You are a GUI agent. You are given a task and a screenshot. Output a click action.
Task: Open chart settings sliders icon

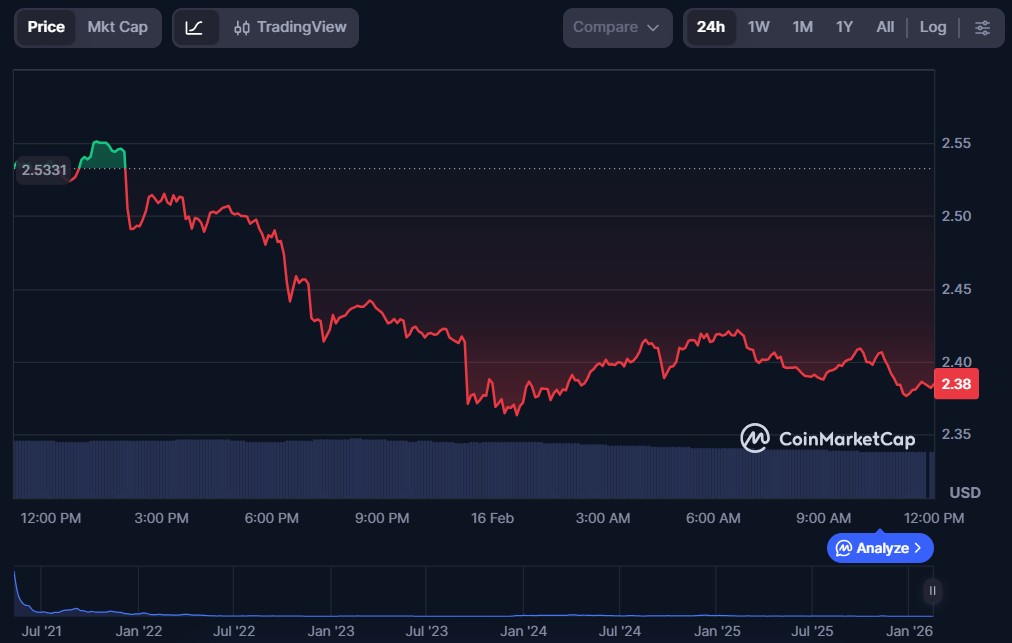(x=982, y=28)
